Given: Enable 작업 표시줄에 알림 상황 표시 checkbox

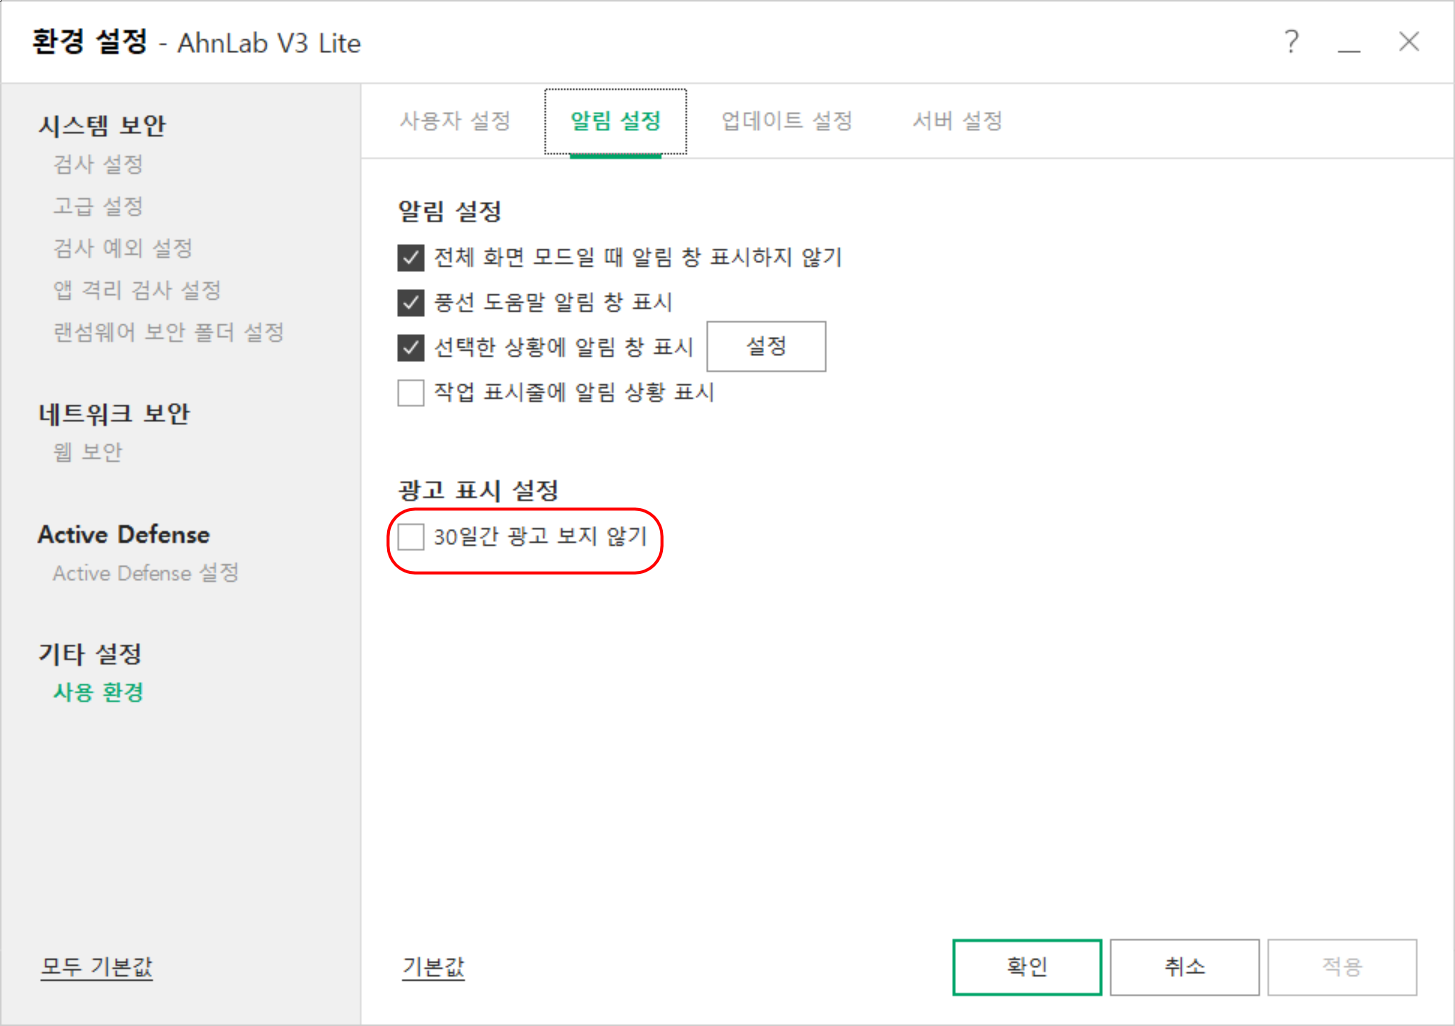Looking at the screenshot, I should [x=411, y=392].
